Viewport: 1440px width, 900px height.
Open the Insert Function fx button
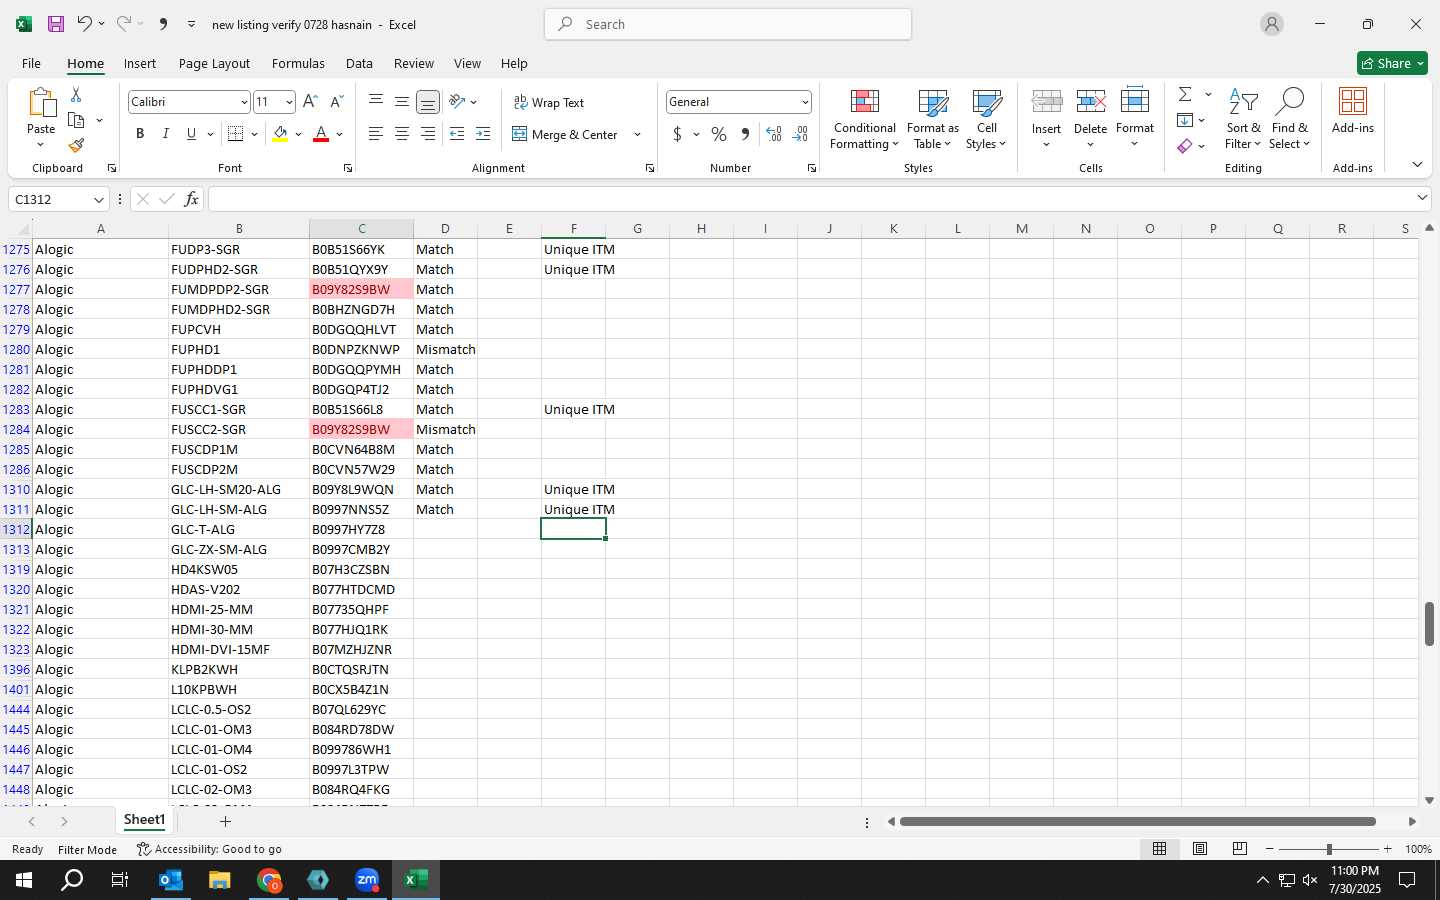coord(191,199)
